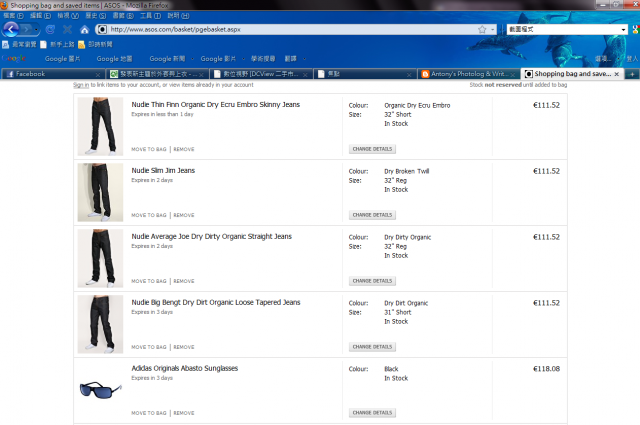The height and width of the screenshot is (425, 640).
Task: Open the 新手上路 bookmark
Action: pyautogui.click(x=57, y=44)
